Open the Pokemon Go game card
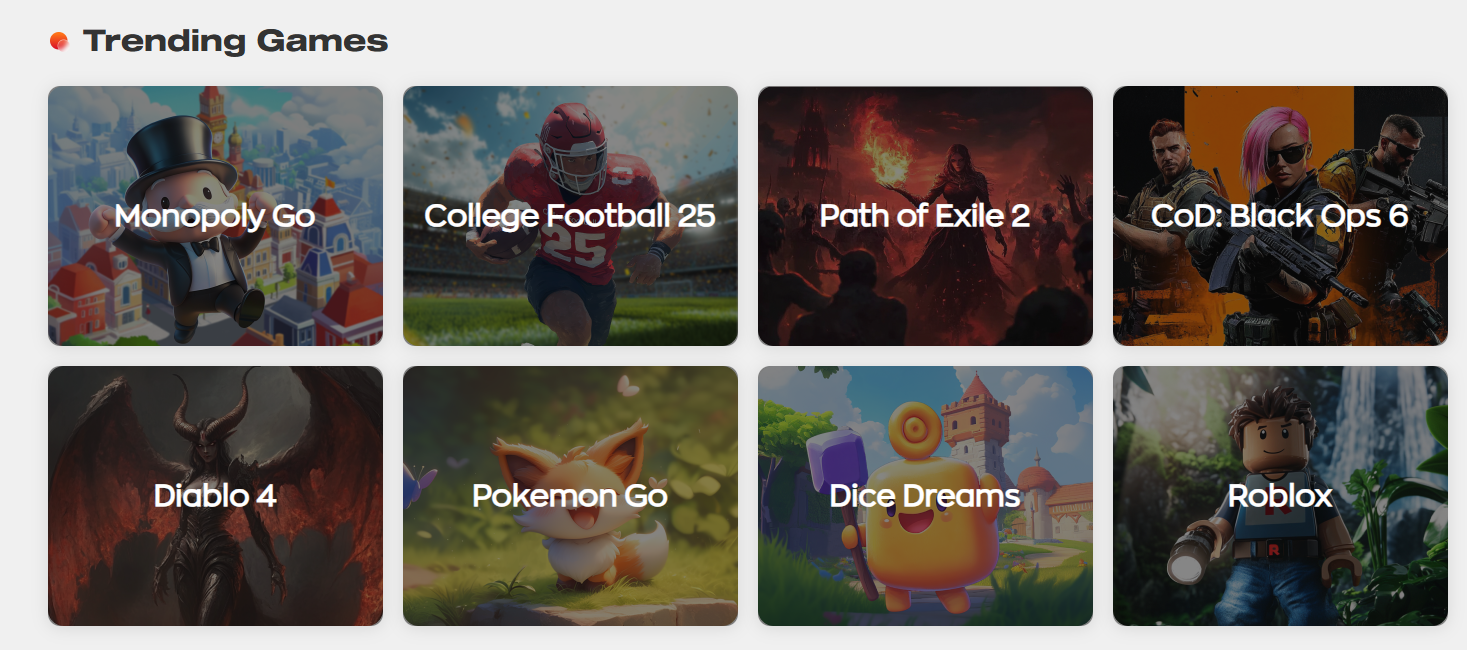The image size is (1467, 650). point(570,496)
